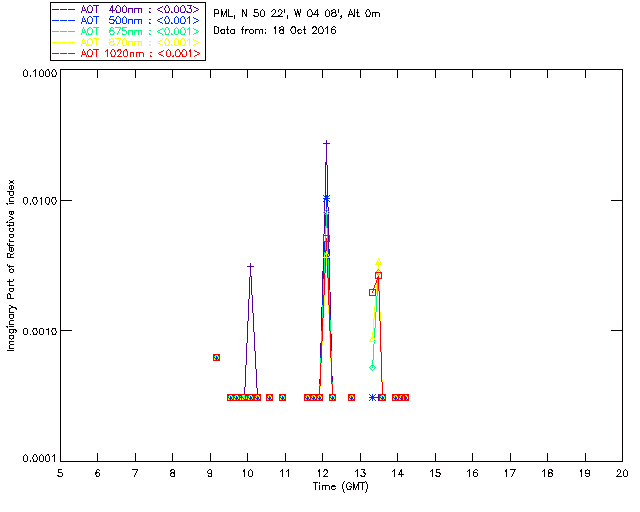Click the 0.0001 y-axis tick label
This screenshot has width=640, height=512.
click(x=40, y=459)
